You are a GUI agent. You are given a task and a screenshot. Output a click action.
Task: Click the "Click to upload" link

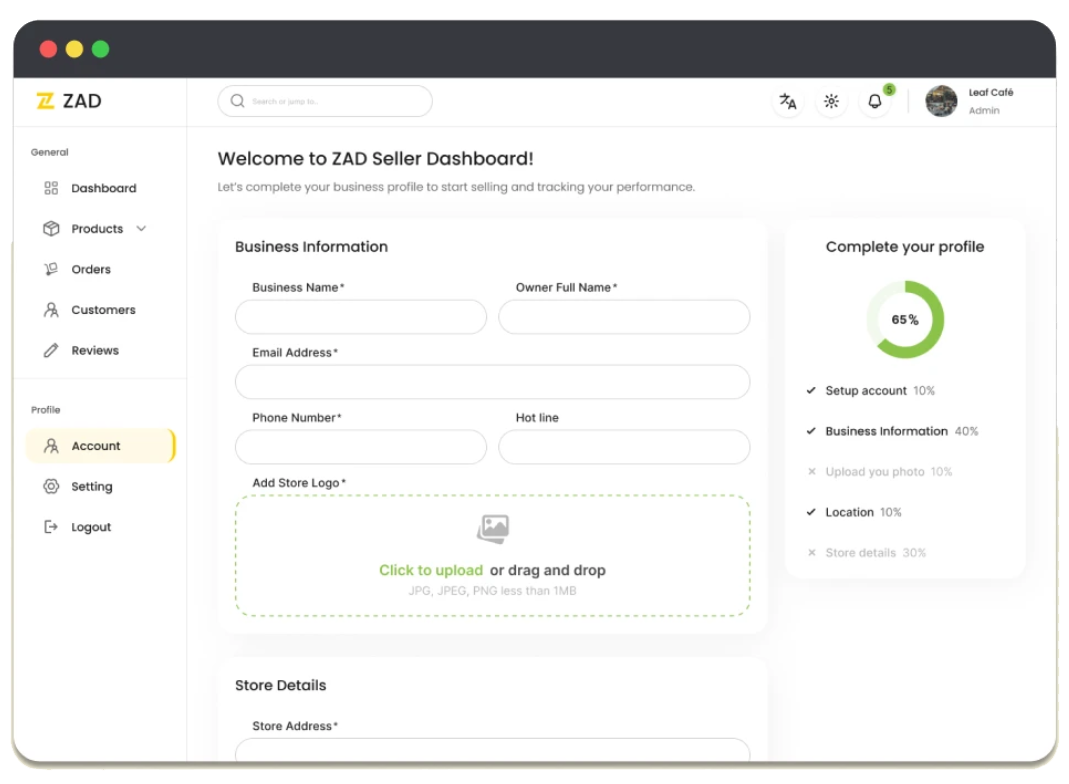(x=431, y=570)
